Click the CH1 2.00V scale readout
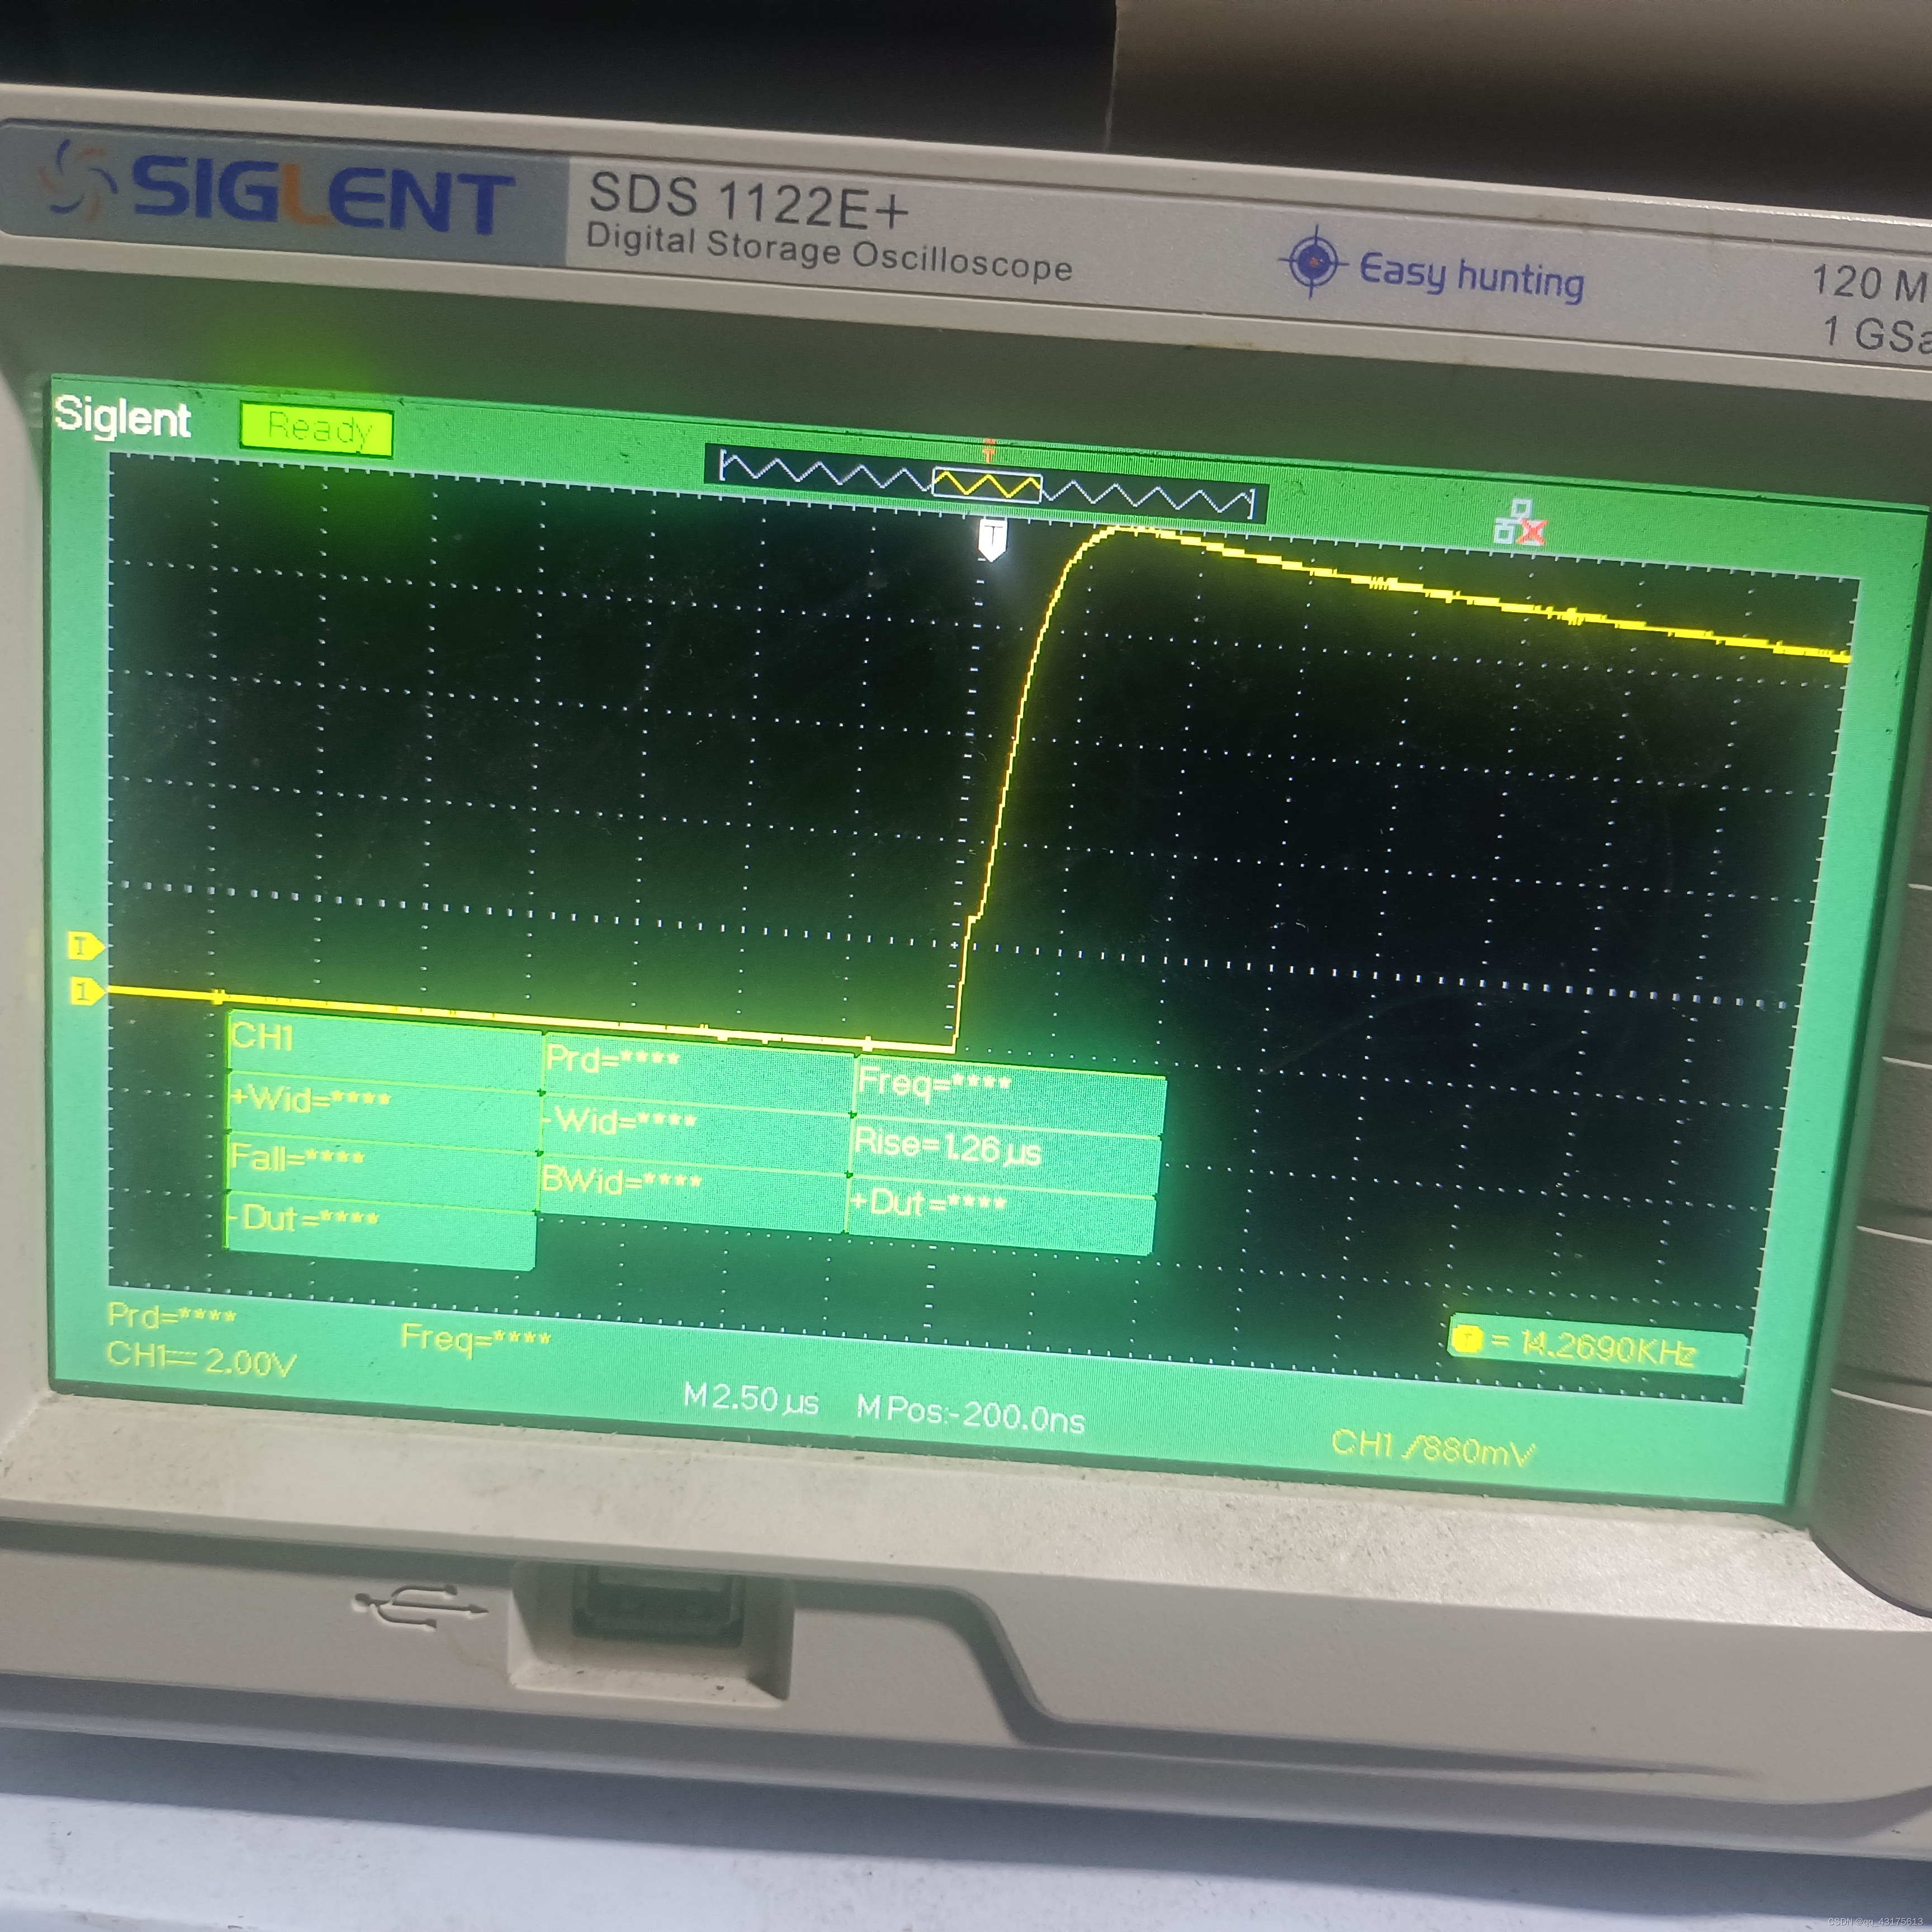The width and height of the screenshot is (1932, 1932). [202, 1359]
